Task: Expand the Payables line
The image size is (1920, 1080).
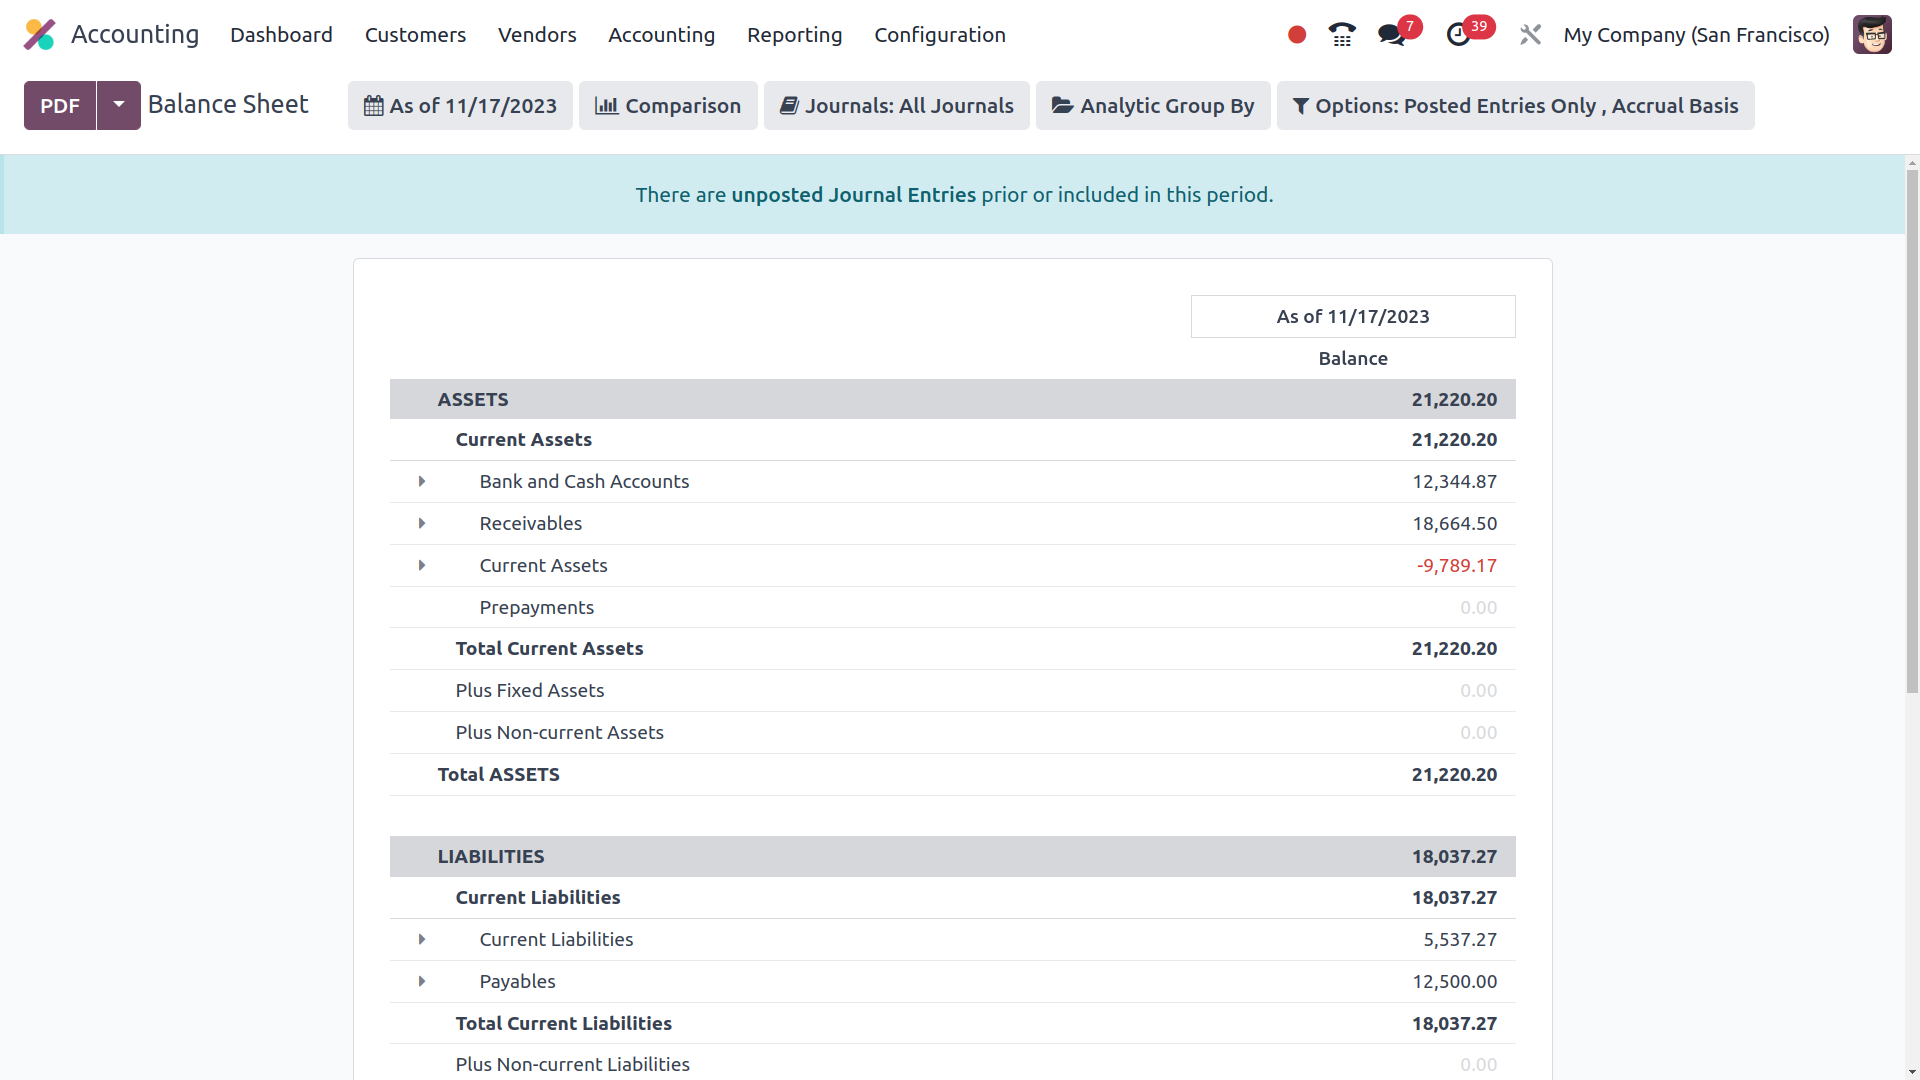Action: (x=421, y=981)
